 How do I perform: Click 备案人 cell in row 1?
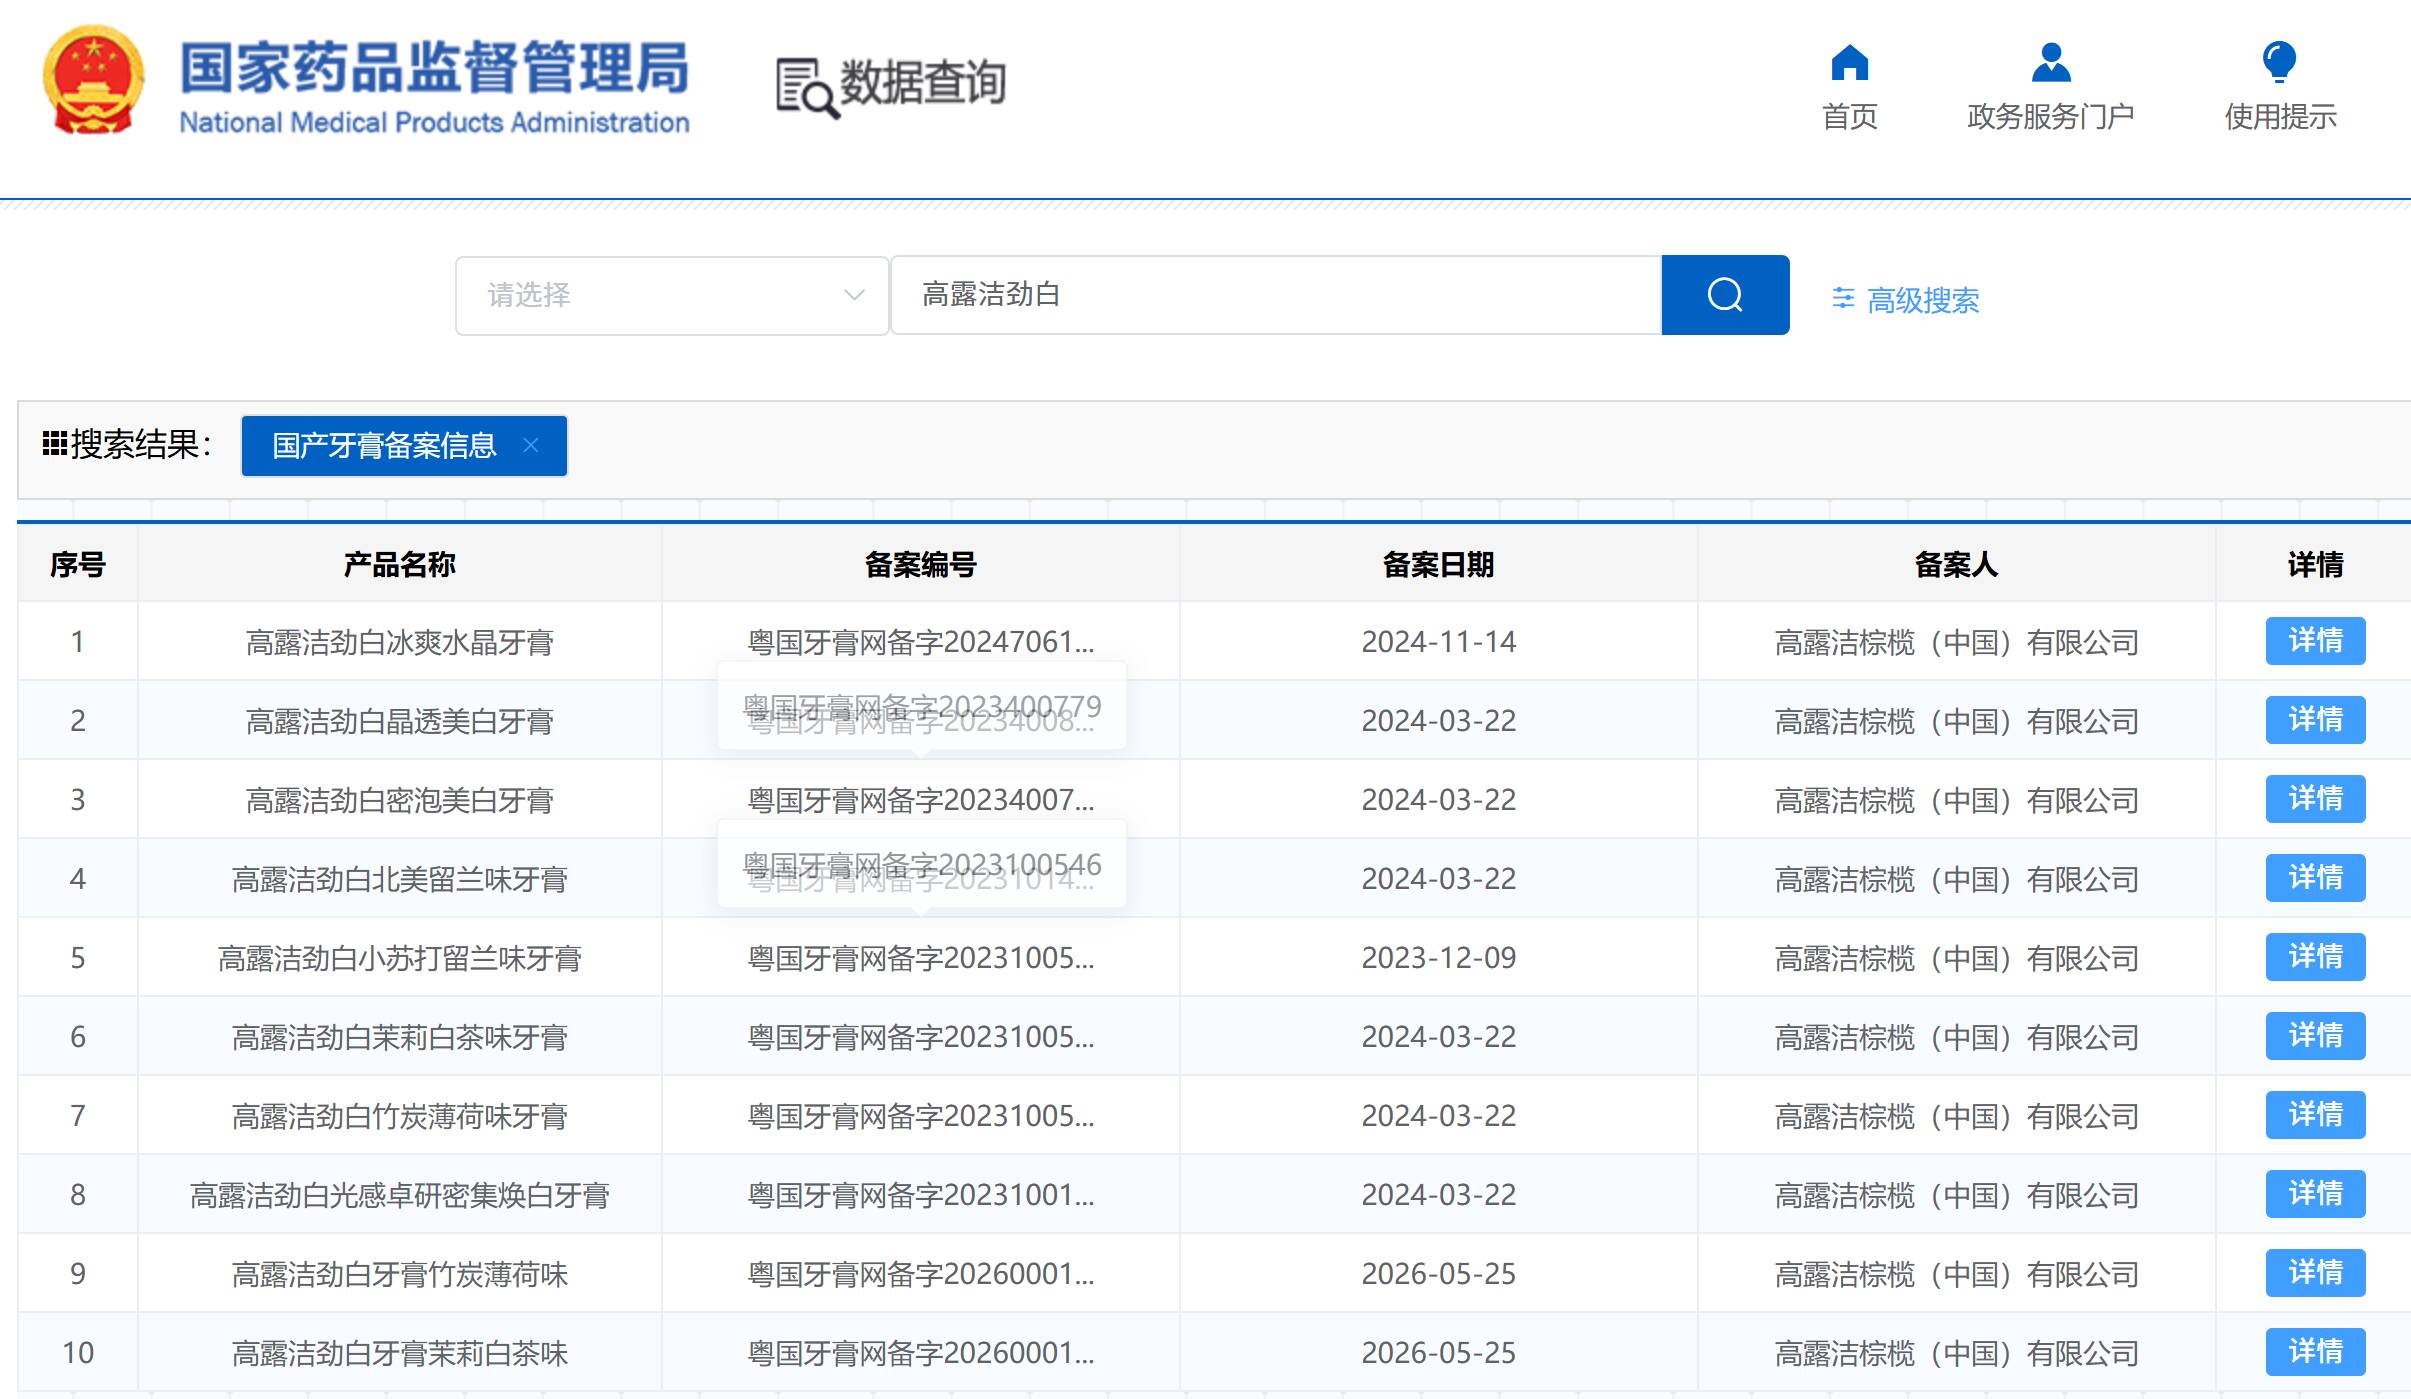1956,642
